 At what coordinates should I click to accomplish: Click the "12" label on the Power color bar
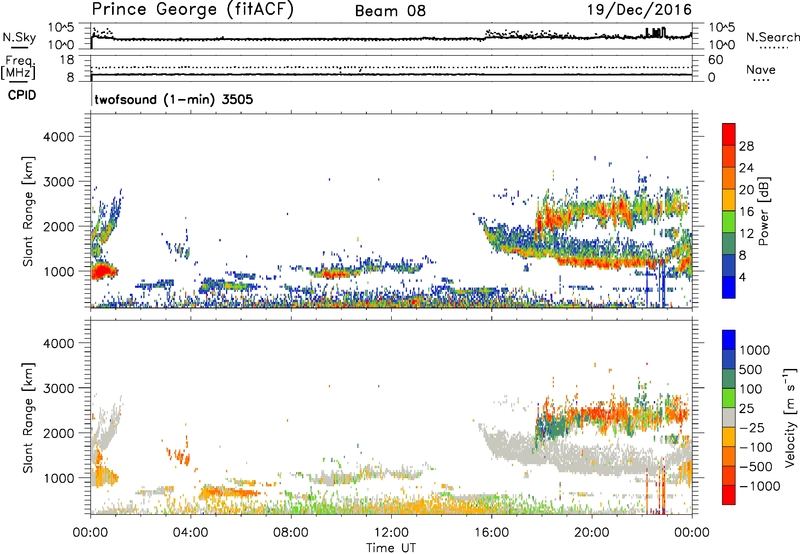coord(746,234)
